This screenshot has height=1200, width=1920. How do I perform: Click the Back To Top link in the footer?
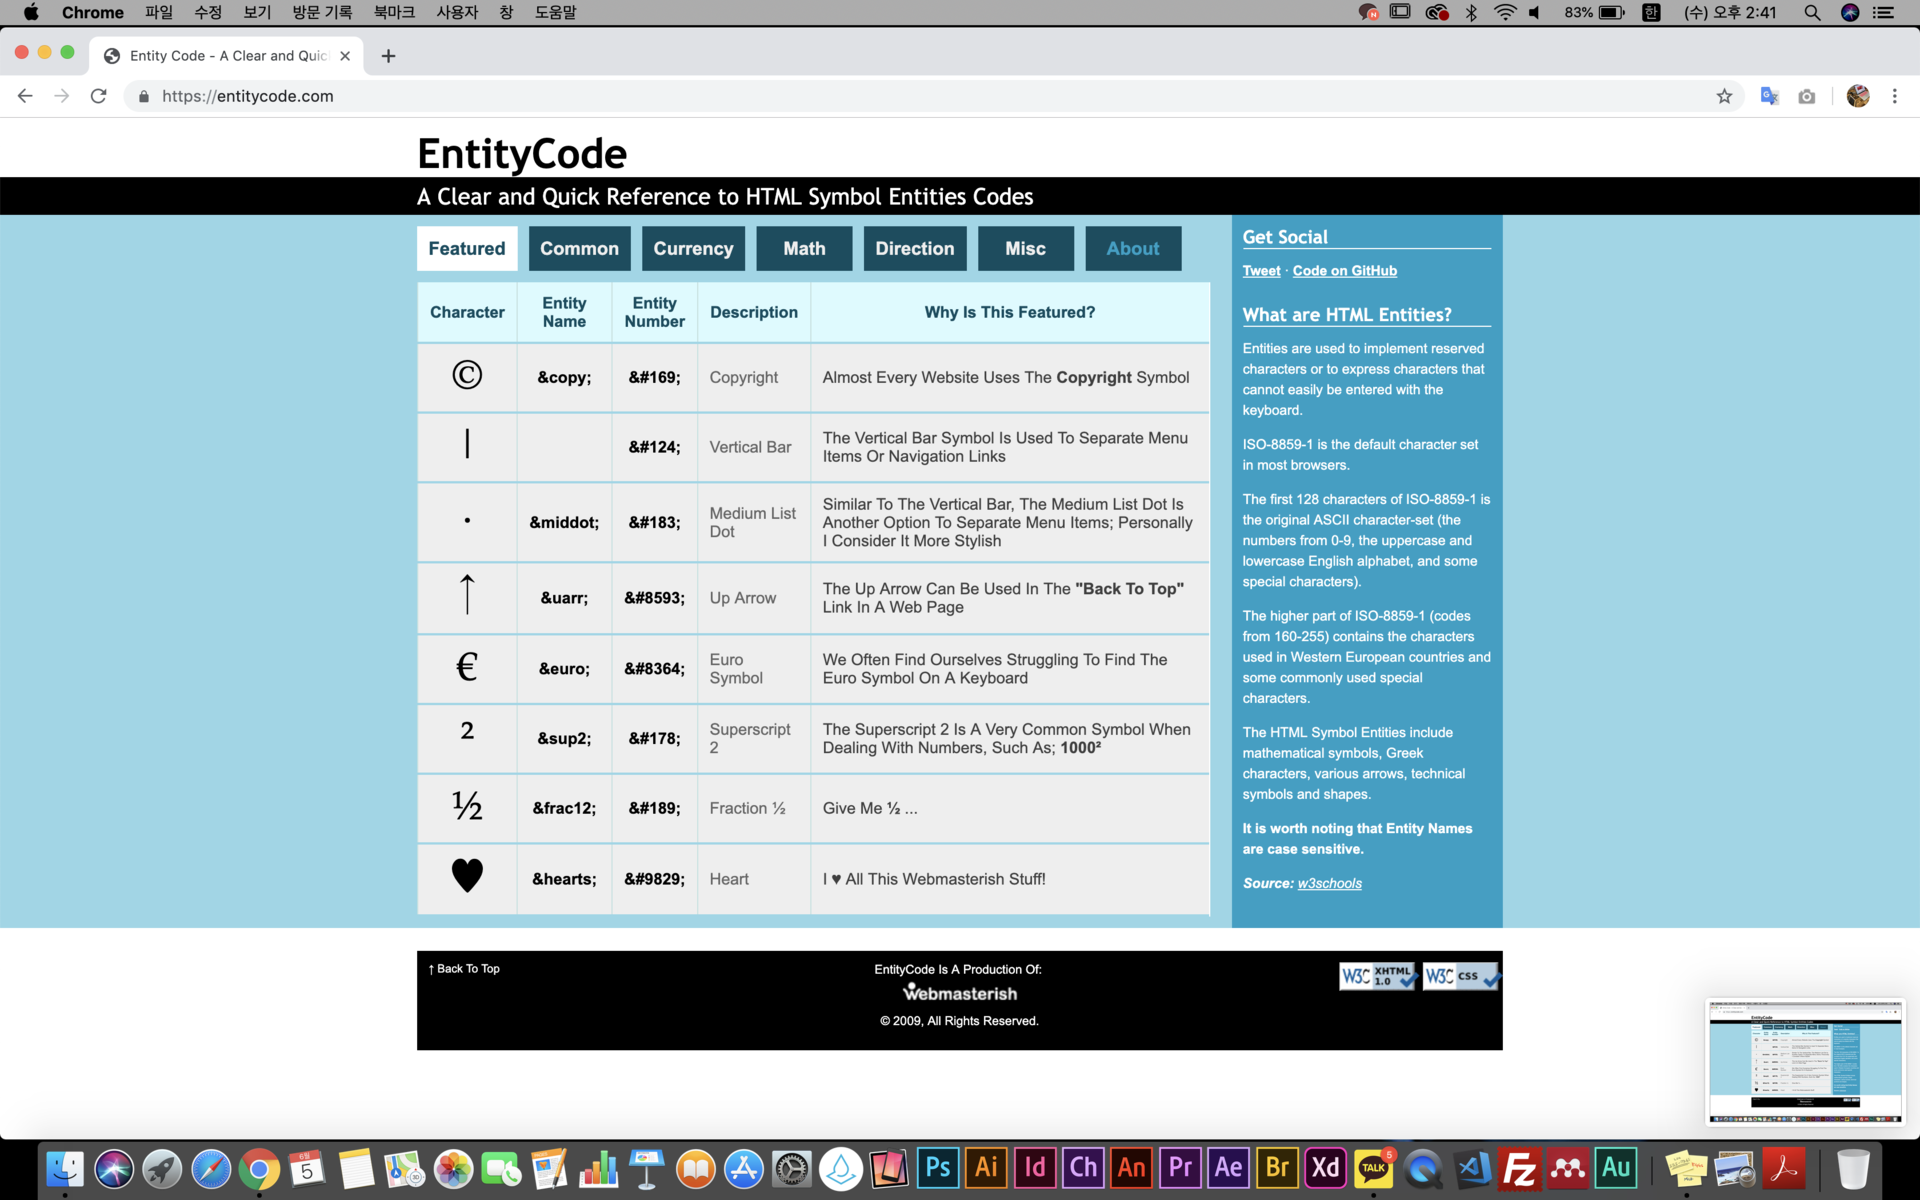[463, 968]
